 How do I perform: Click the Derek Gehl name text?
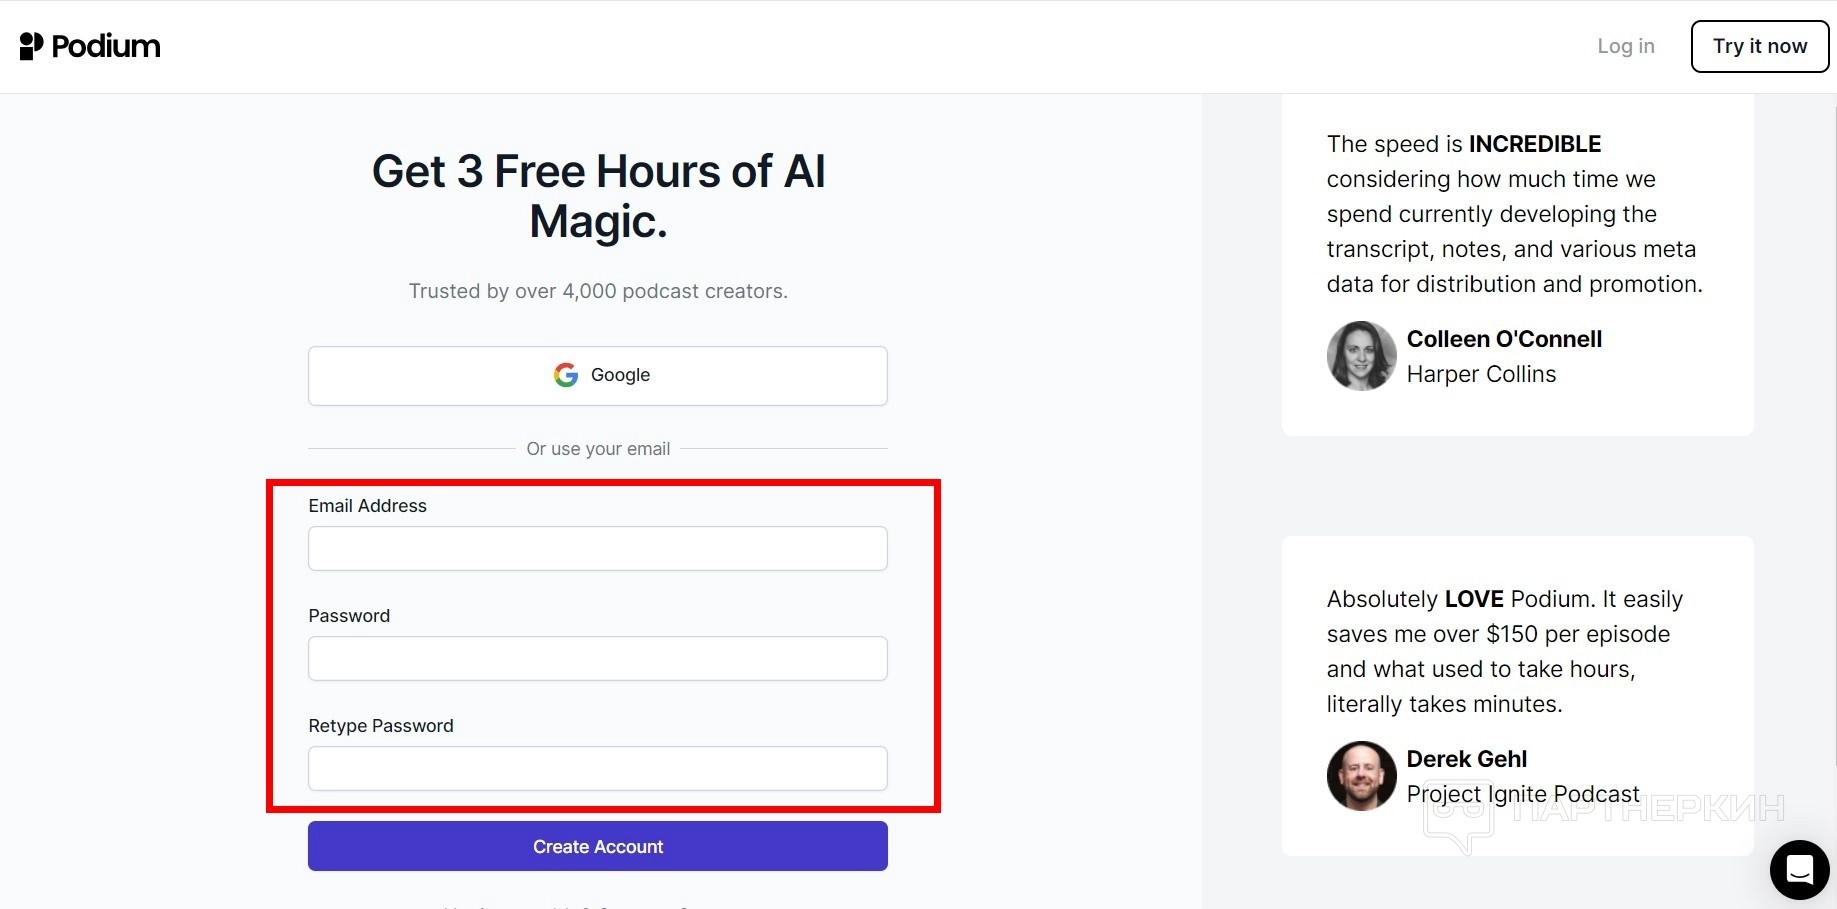pos(1466,759)
